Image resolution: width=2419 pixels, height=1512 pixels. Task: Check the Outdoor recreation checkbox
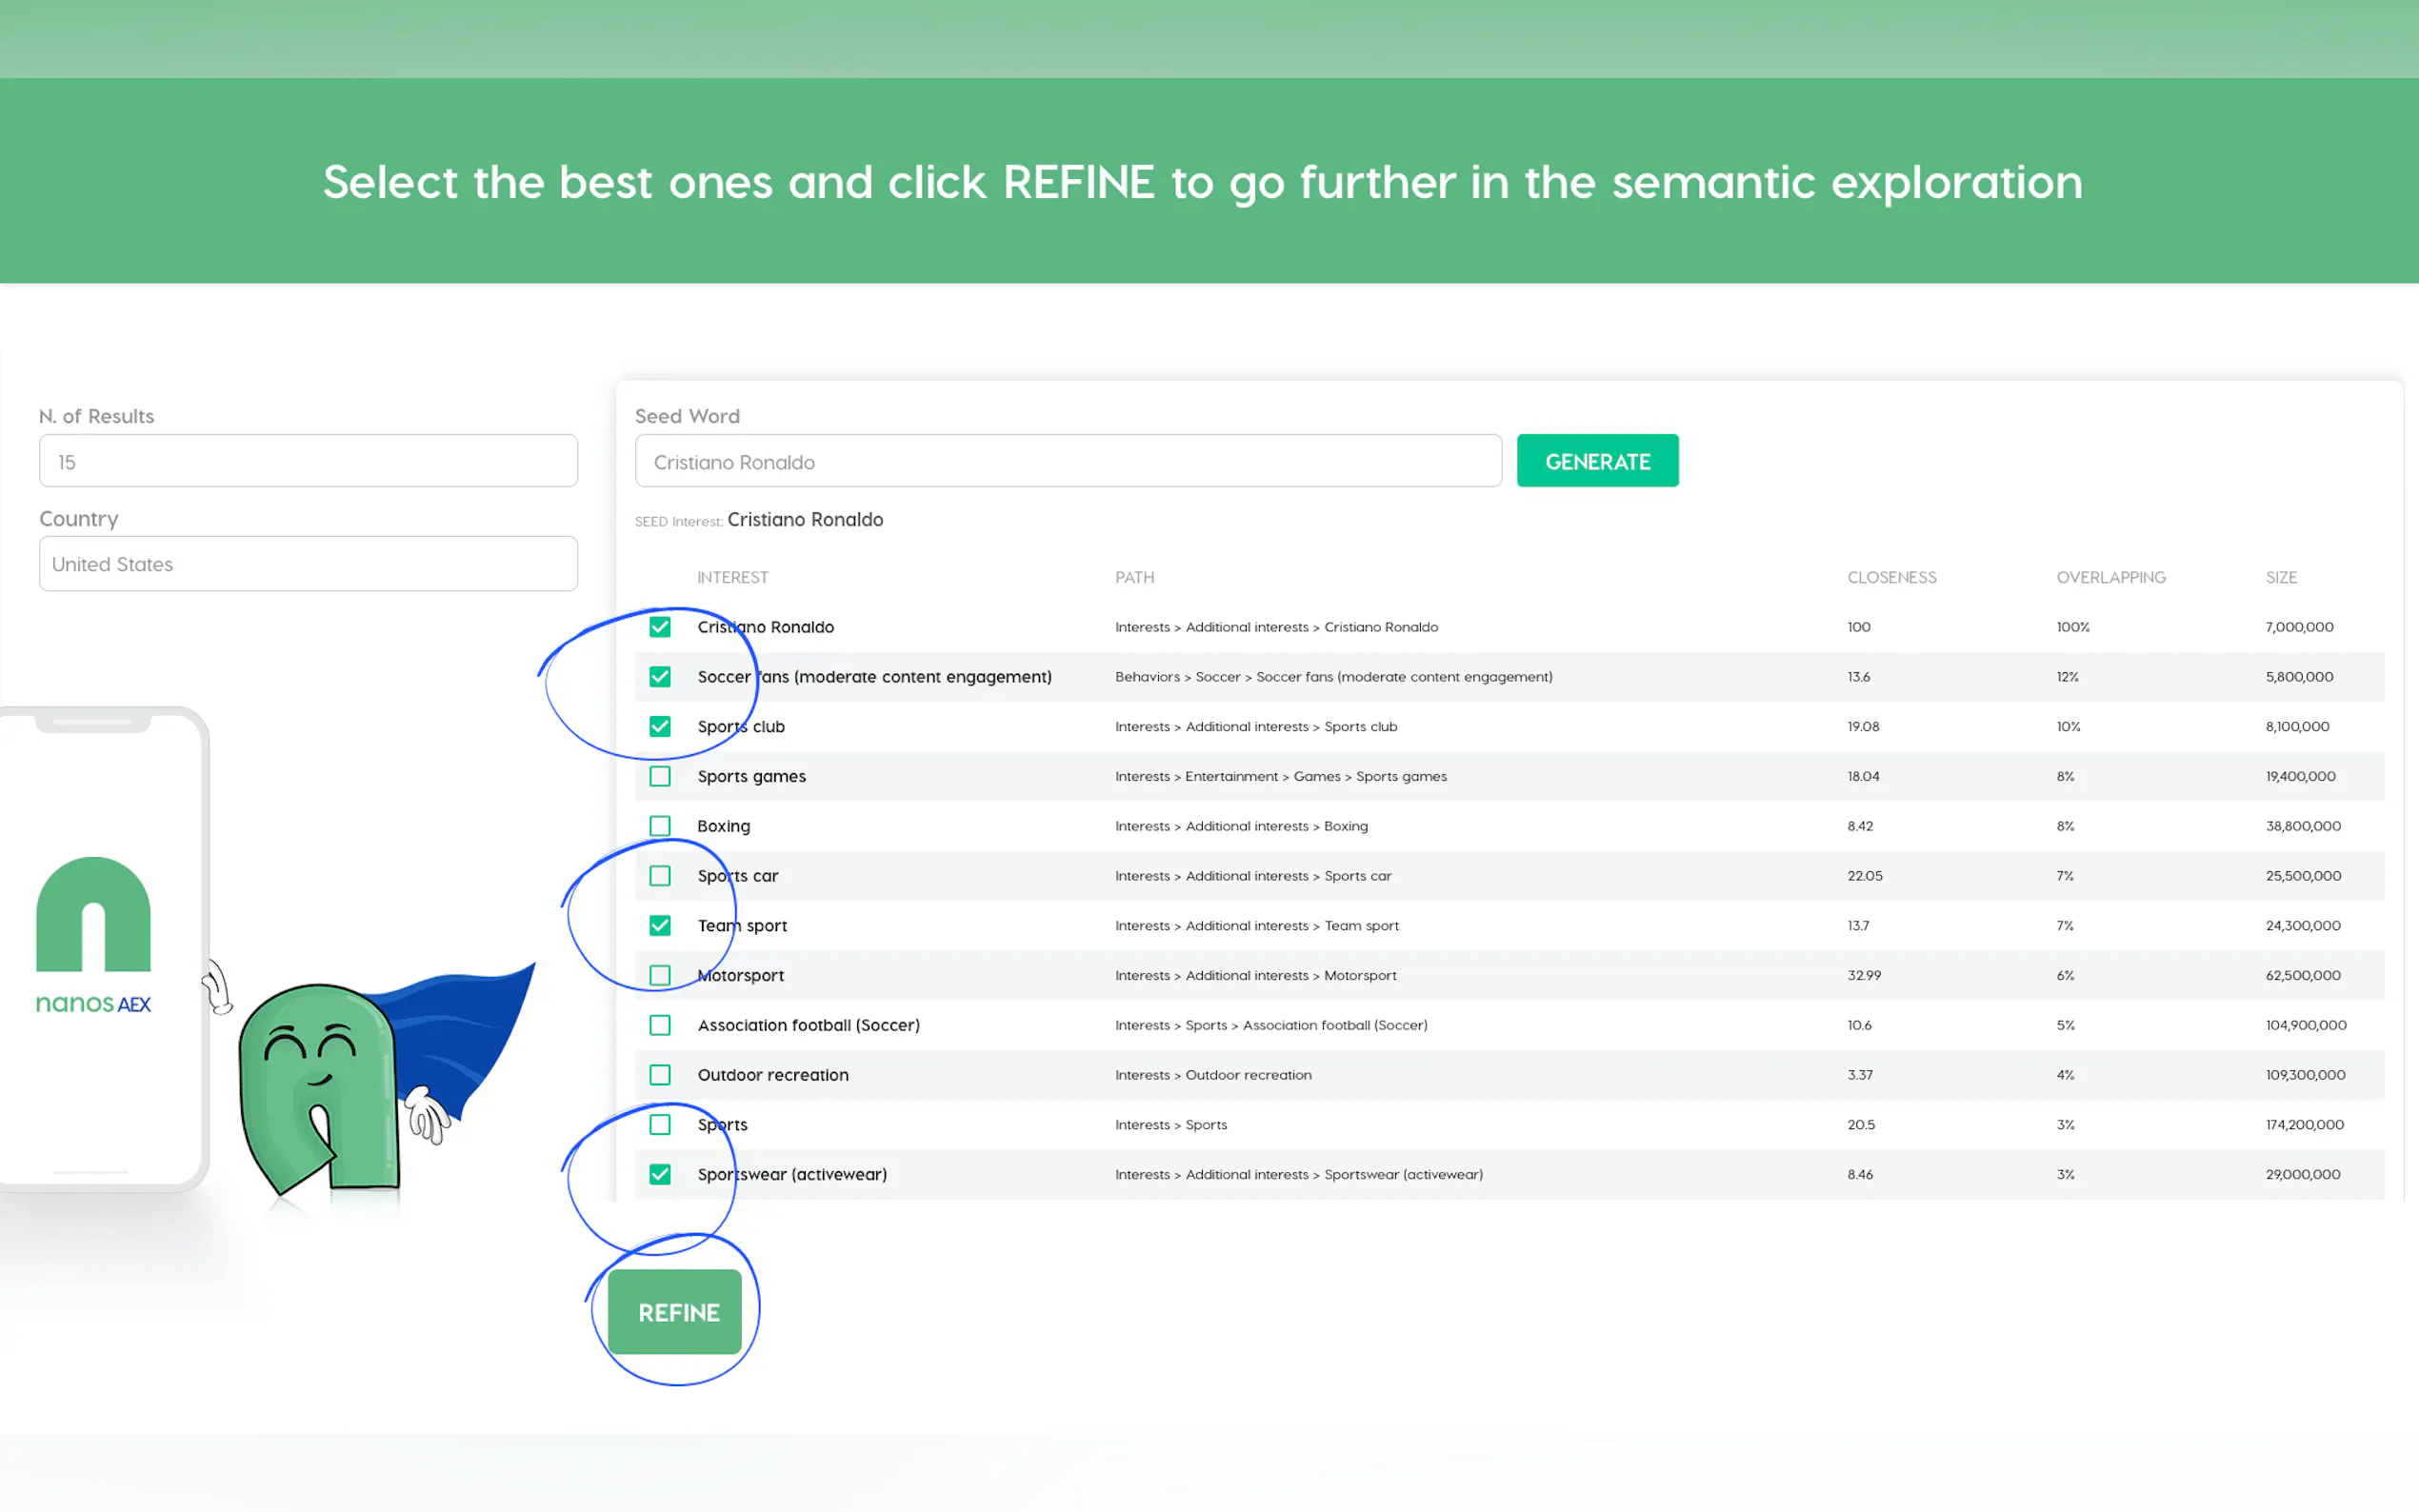(660, 1075)
